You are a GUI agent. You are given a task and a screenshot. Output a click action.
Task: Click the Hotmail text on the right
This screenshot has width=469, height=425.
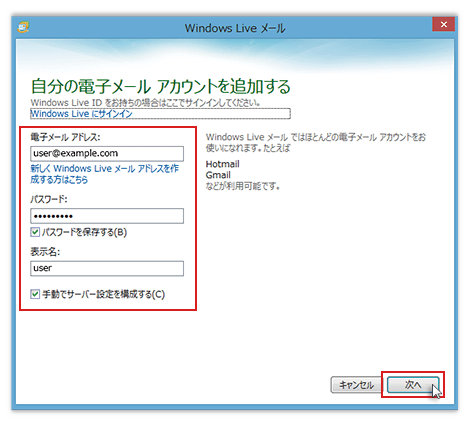pos(223,164)
